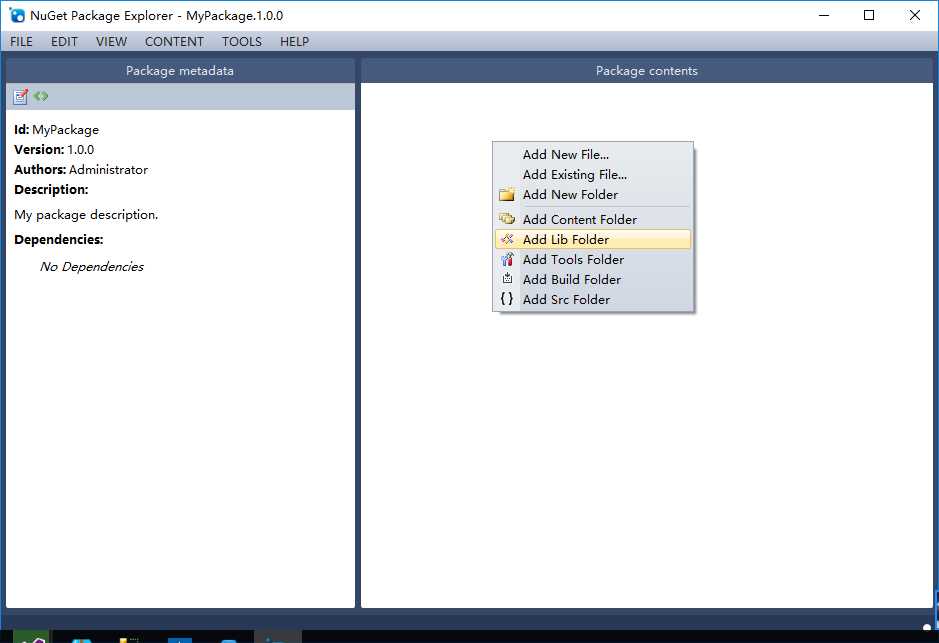Viewport: 939px width, 643px height.
Task: Open the CONTENT menu
Action: pos(174,41)
